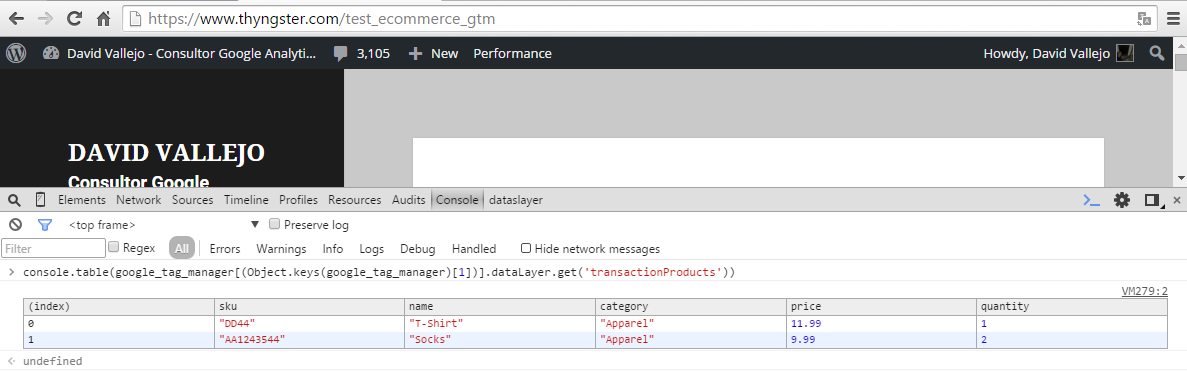Image resolution: width=1187 pixels, height=371 pixels.
Task: Clear console with the ban icon
Action: point(15,225)
